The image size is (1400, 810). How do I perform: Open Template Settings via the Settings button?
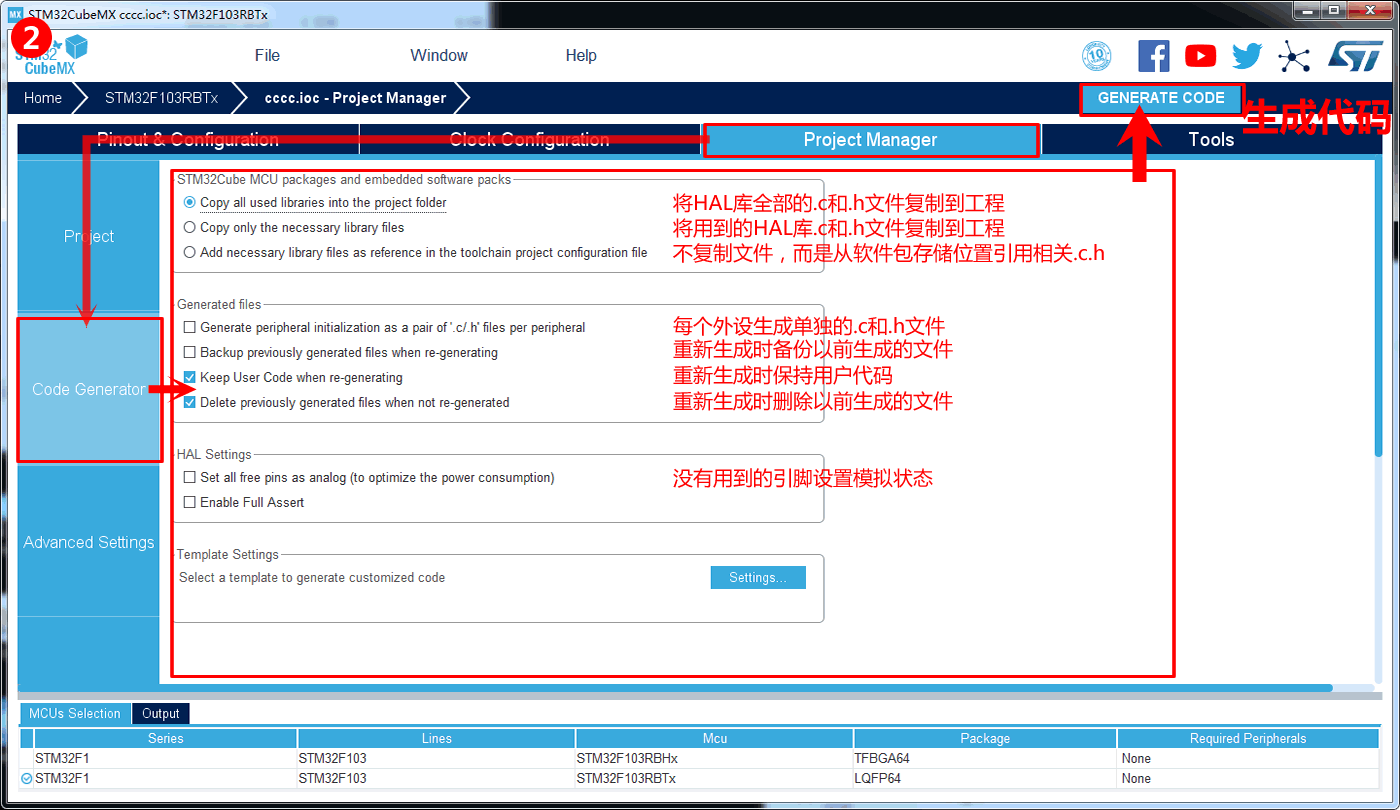click(x=757, y=577)
